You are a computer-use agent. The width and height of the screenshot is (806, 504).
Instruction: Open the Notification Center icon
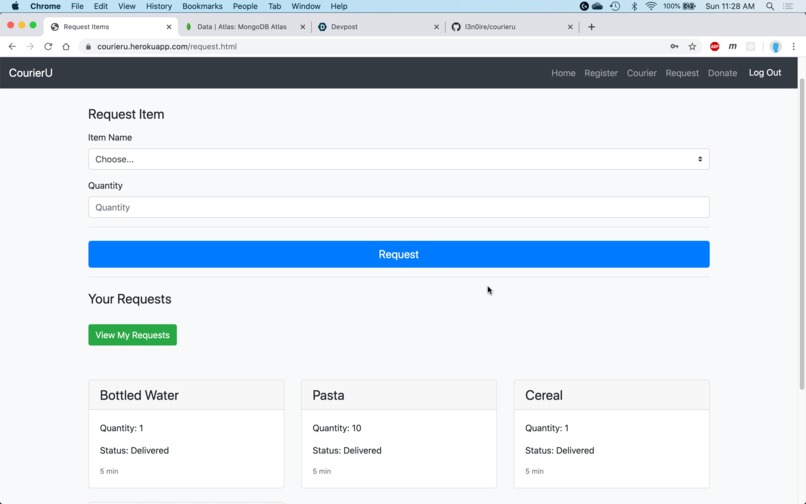click(x=788, y=6)
